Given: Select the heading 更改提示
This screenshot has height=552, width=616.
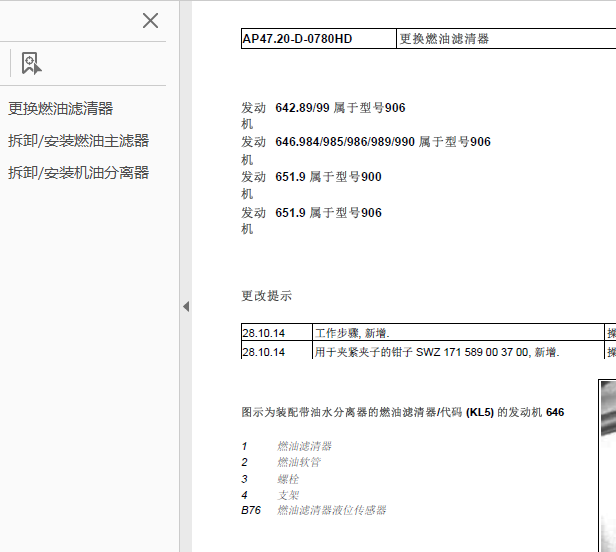Looking at the screenshot, I should coord(267,296).
